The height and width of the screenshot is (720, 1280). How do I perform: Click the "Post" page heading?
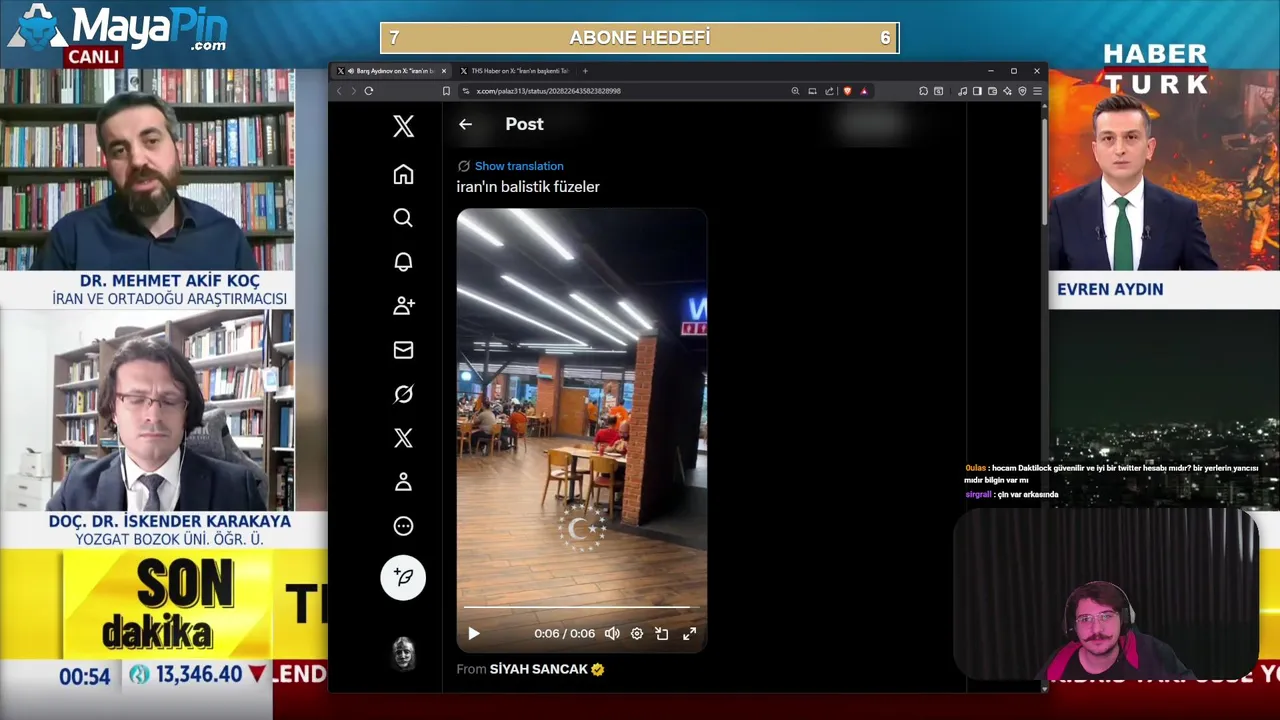pos(524,124)
